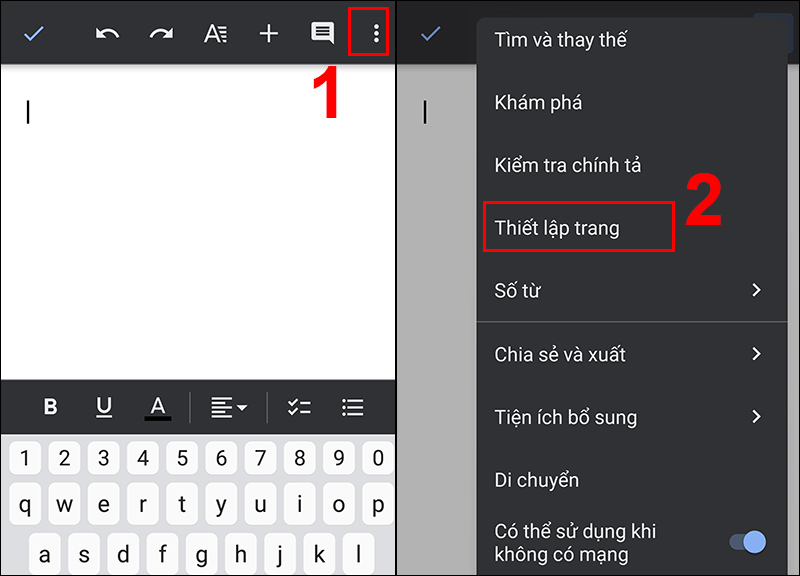Tap the 2 key on keyboard
Image resolution: width=800 pixels, height=576 pixels.
click(64, 458)
